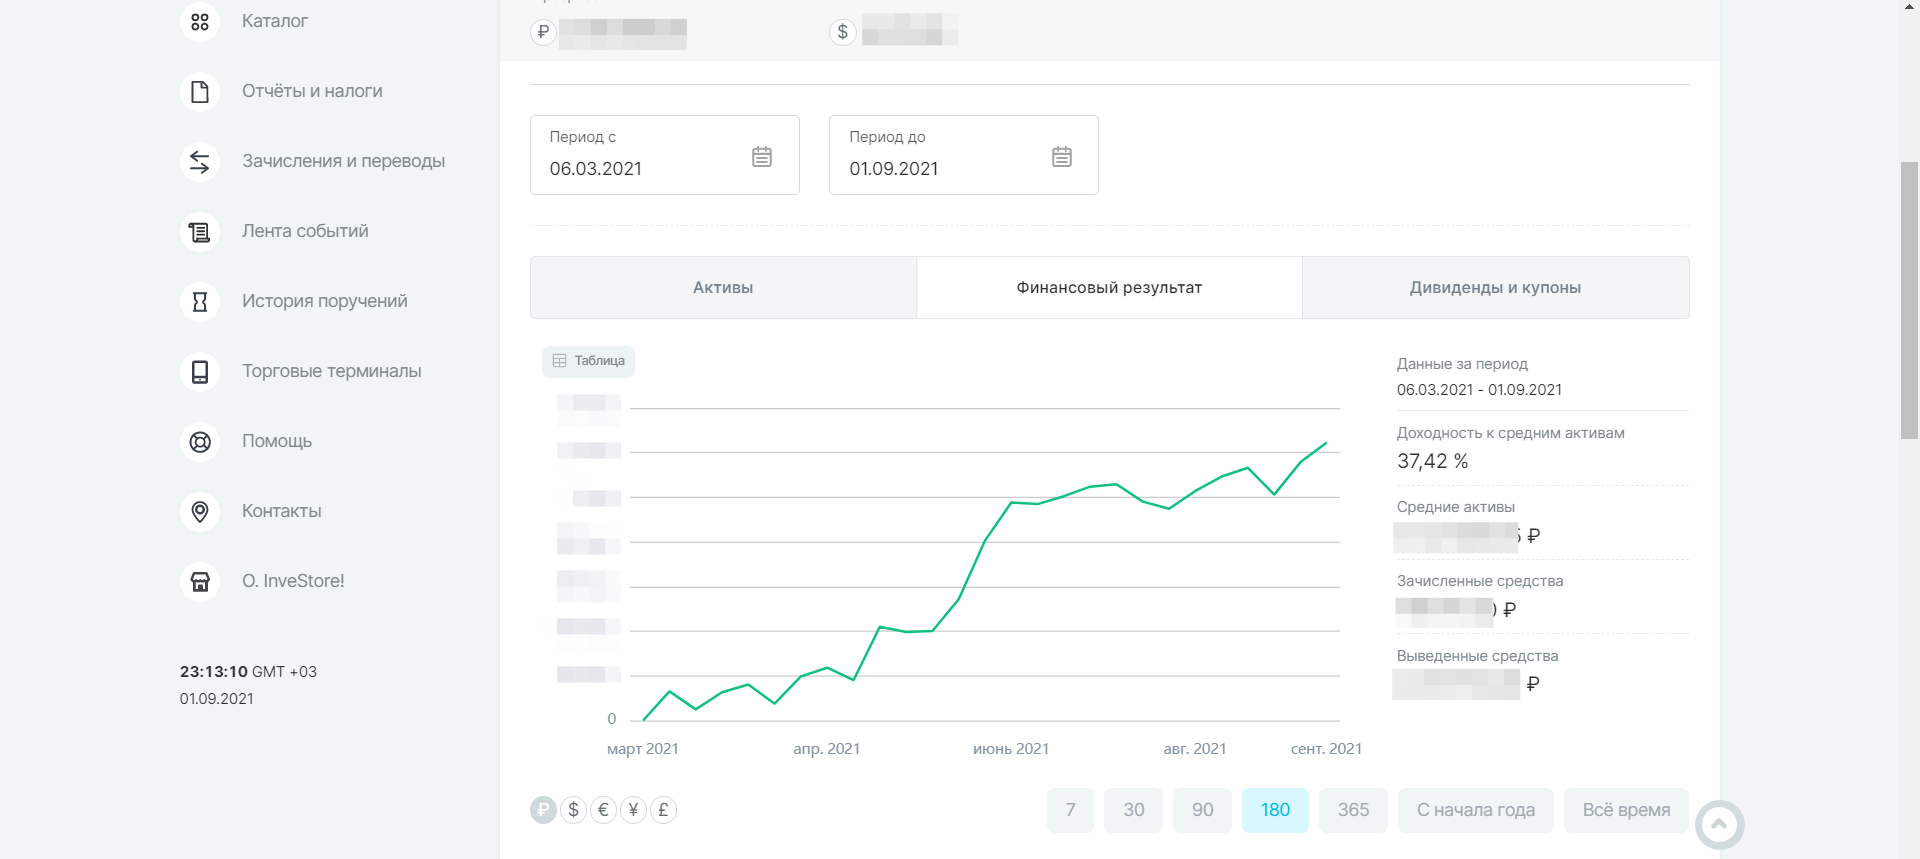Click the март 2021 axis label

tap(643, 749)
